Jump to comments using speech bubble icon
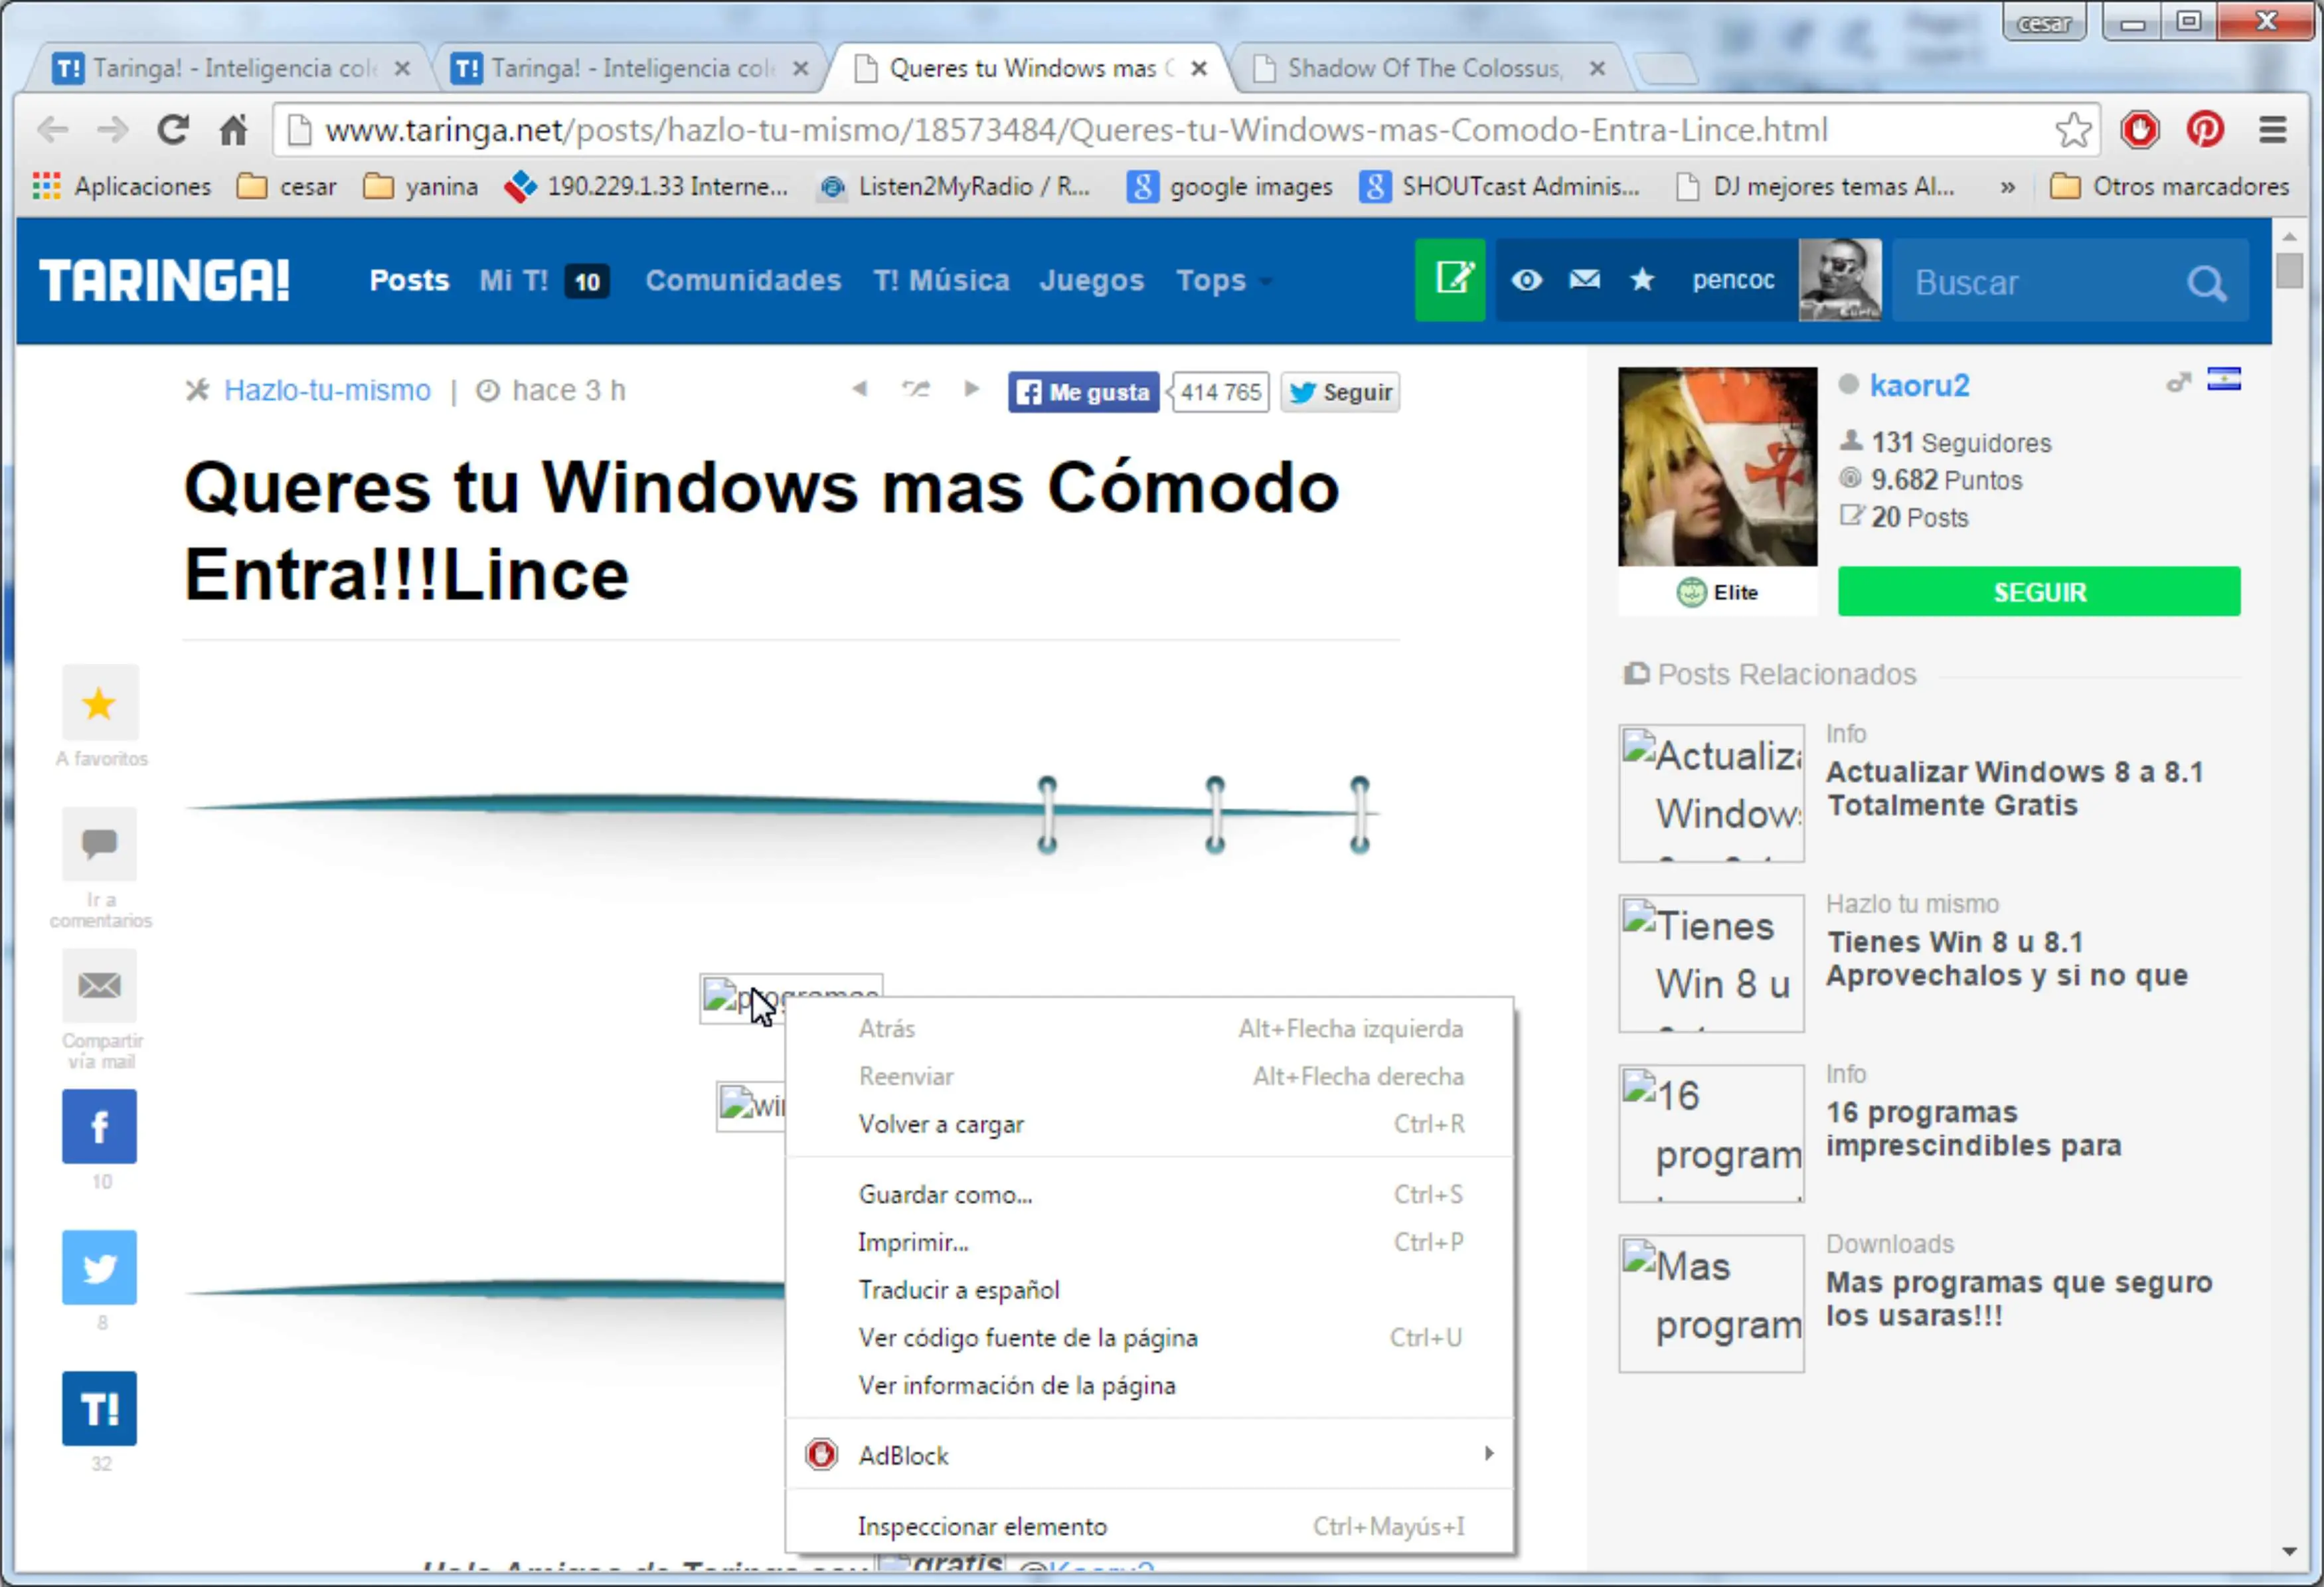 tap(99, 844)
